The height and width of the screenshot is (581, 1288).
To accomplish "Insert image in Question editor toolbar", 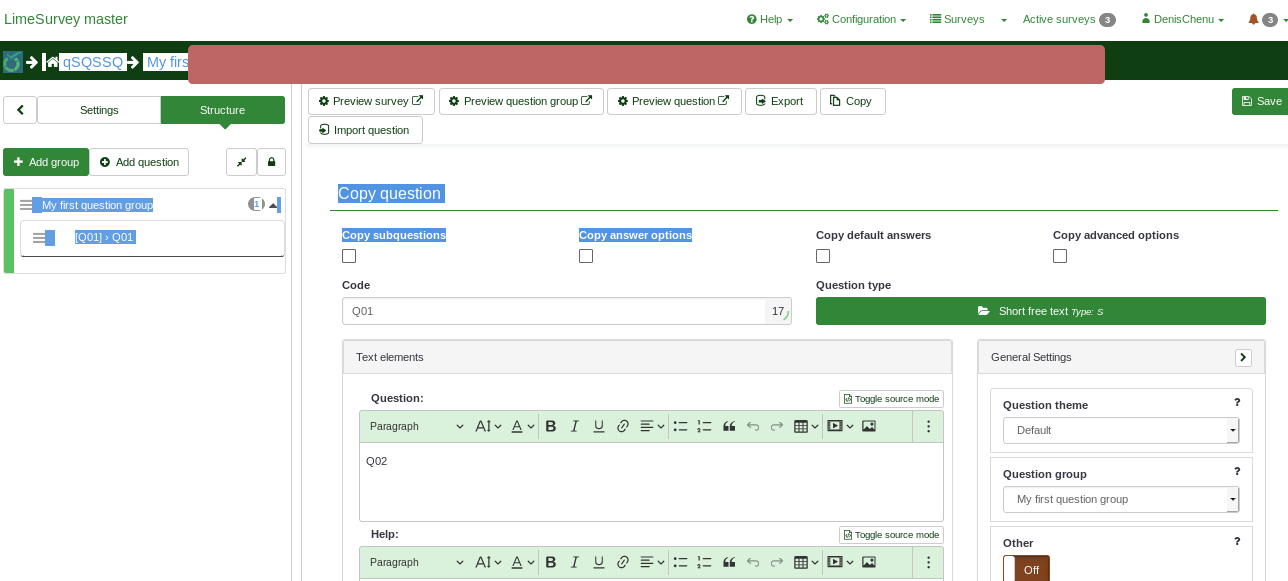I will tap(869, 426).
